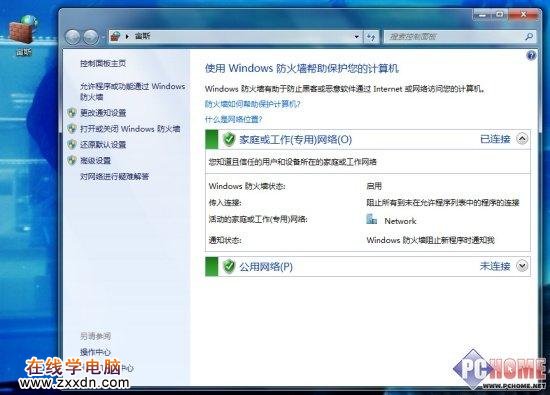Click shield icon next to 高级设置

(x=72, y=160)
